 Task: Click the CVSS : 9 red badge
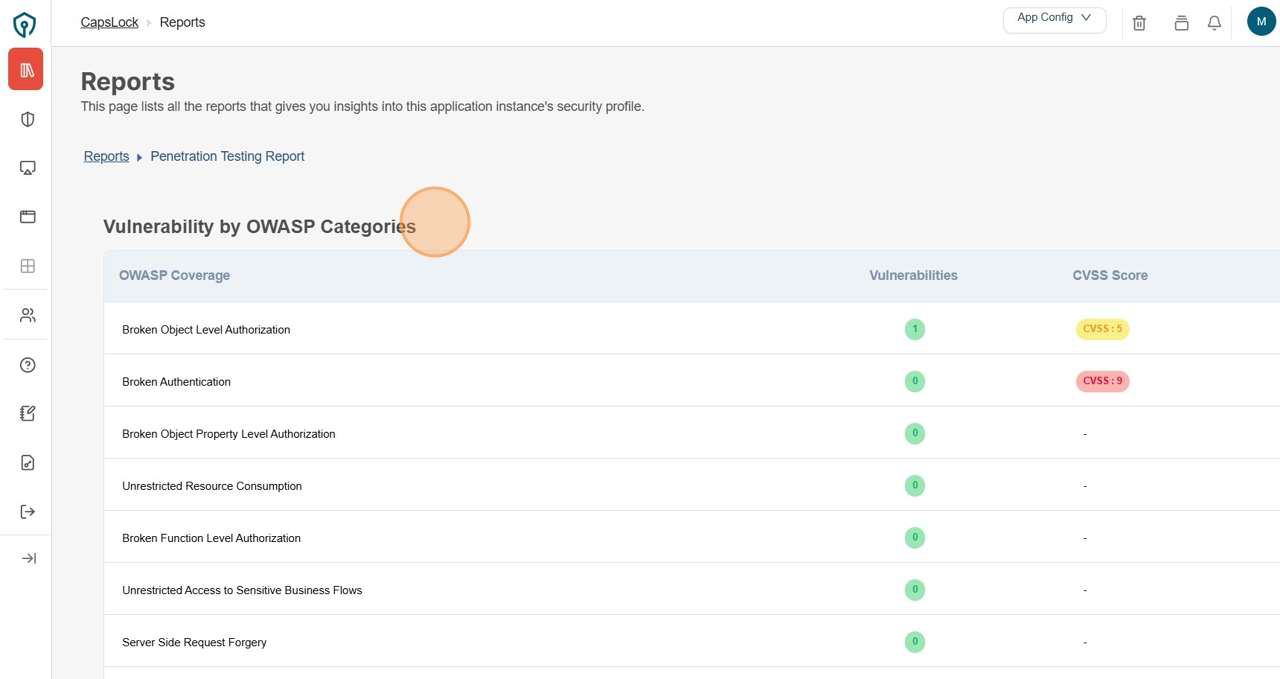[1102, 381]
